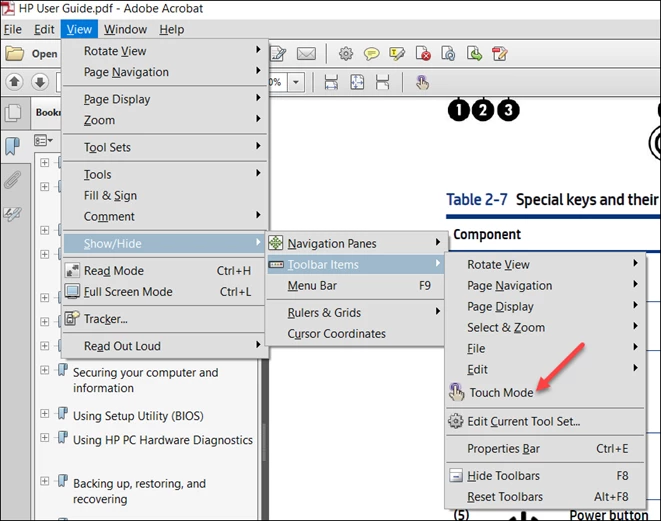Open the Edit menu in menu bar
The height and width of the screenshot is (521, 661).
tap(44, 30)
